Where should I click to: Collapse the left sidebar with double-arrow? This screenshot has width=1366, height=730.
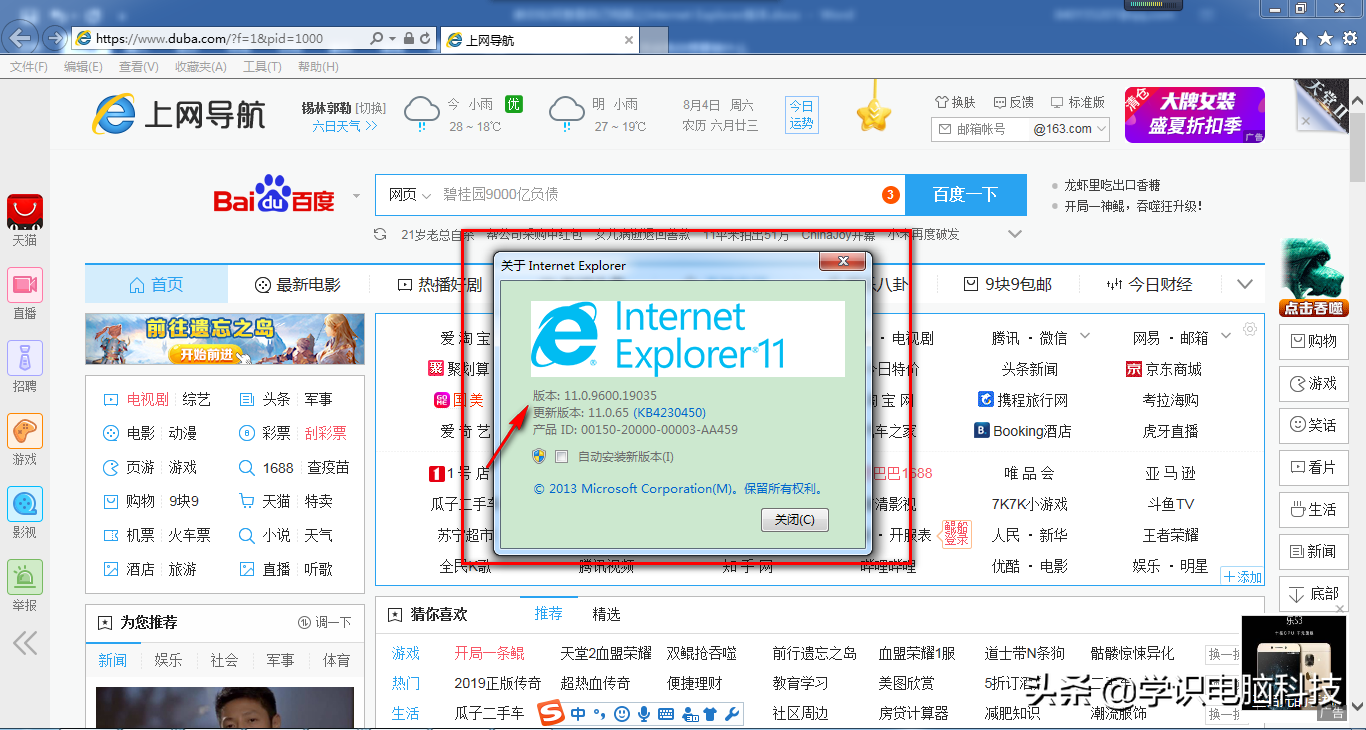coord(25,642)
